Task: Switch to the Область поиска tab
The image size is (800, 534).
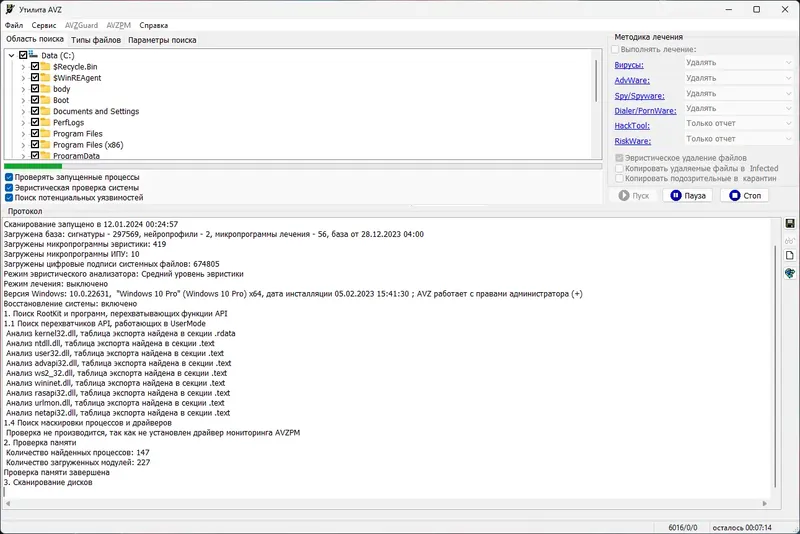Action: pyautogui.click(x=35, y=39)
